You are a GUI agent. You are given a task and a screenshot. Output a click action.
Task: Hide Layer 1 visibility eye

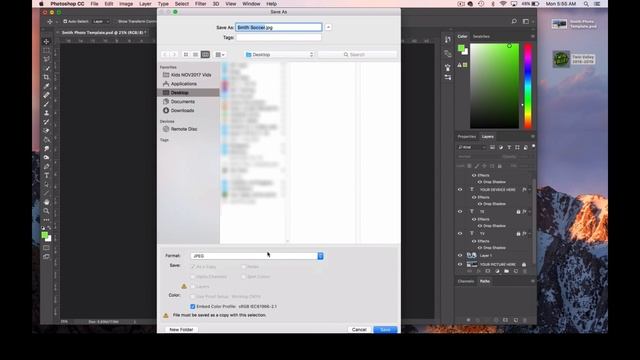coord(460,256)
